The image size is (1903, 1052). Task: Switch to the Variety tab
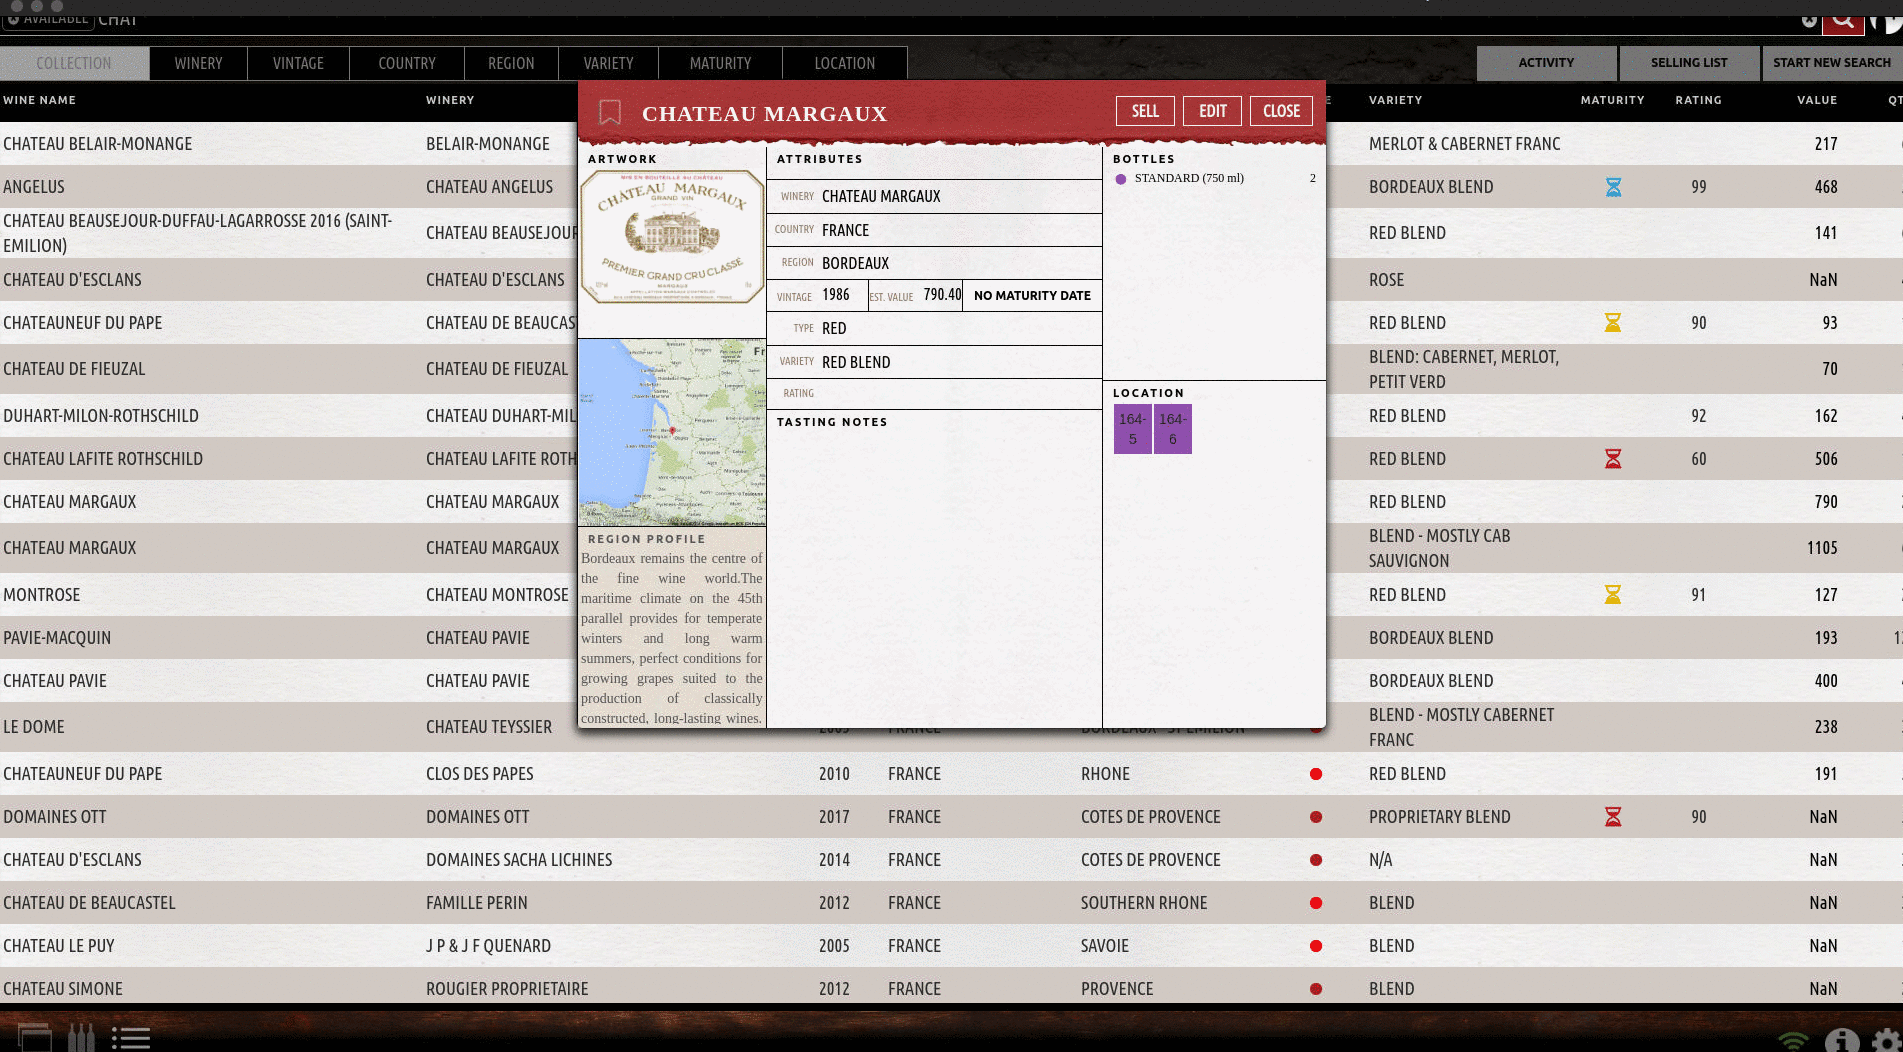(608, 63)
